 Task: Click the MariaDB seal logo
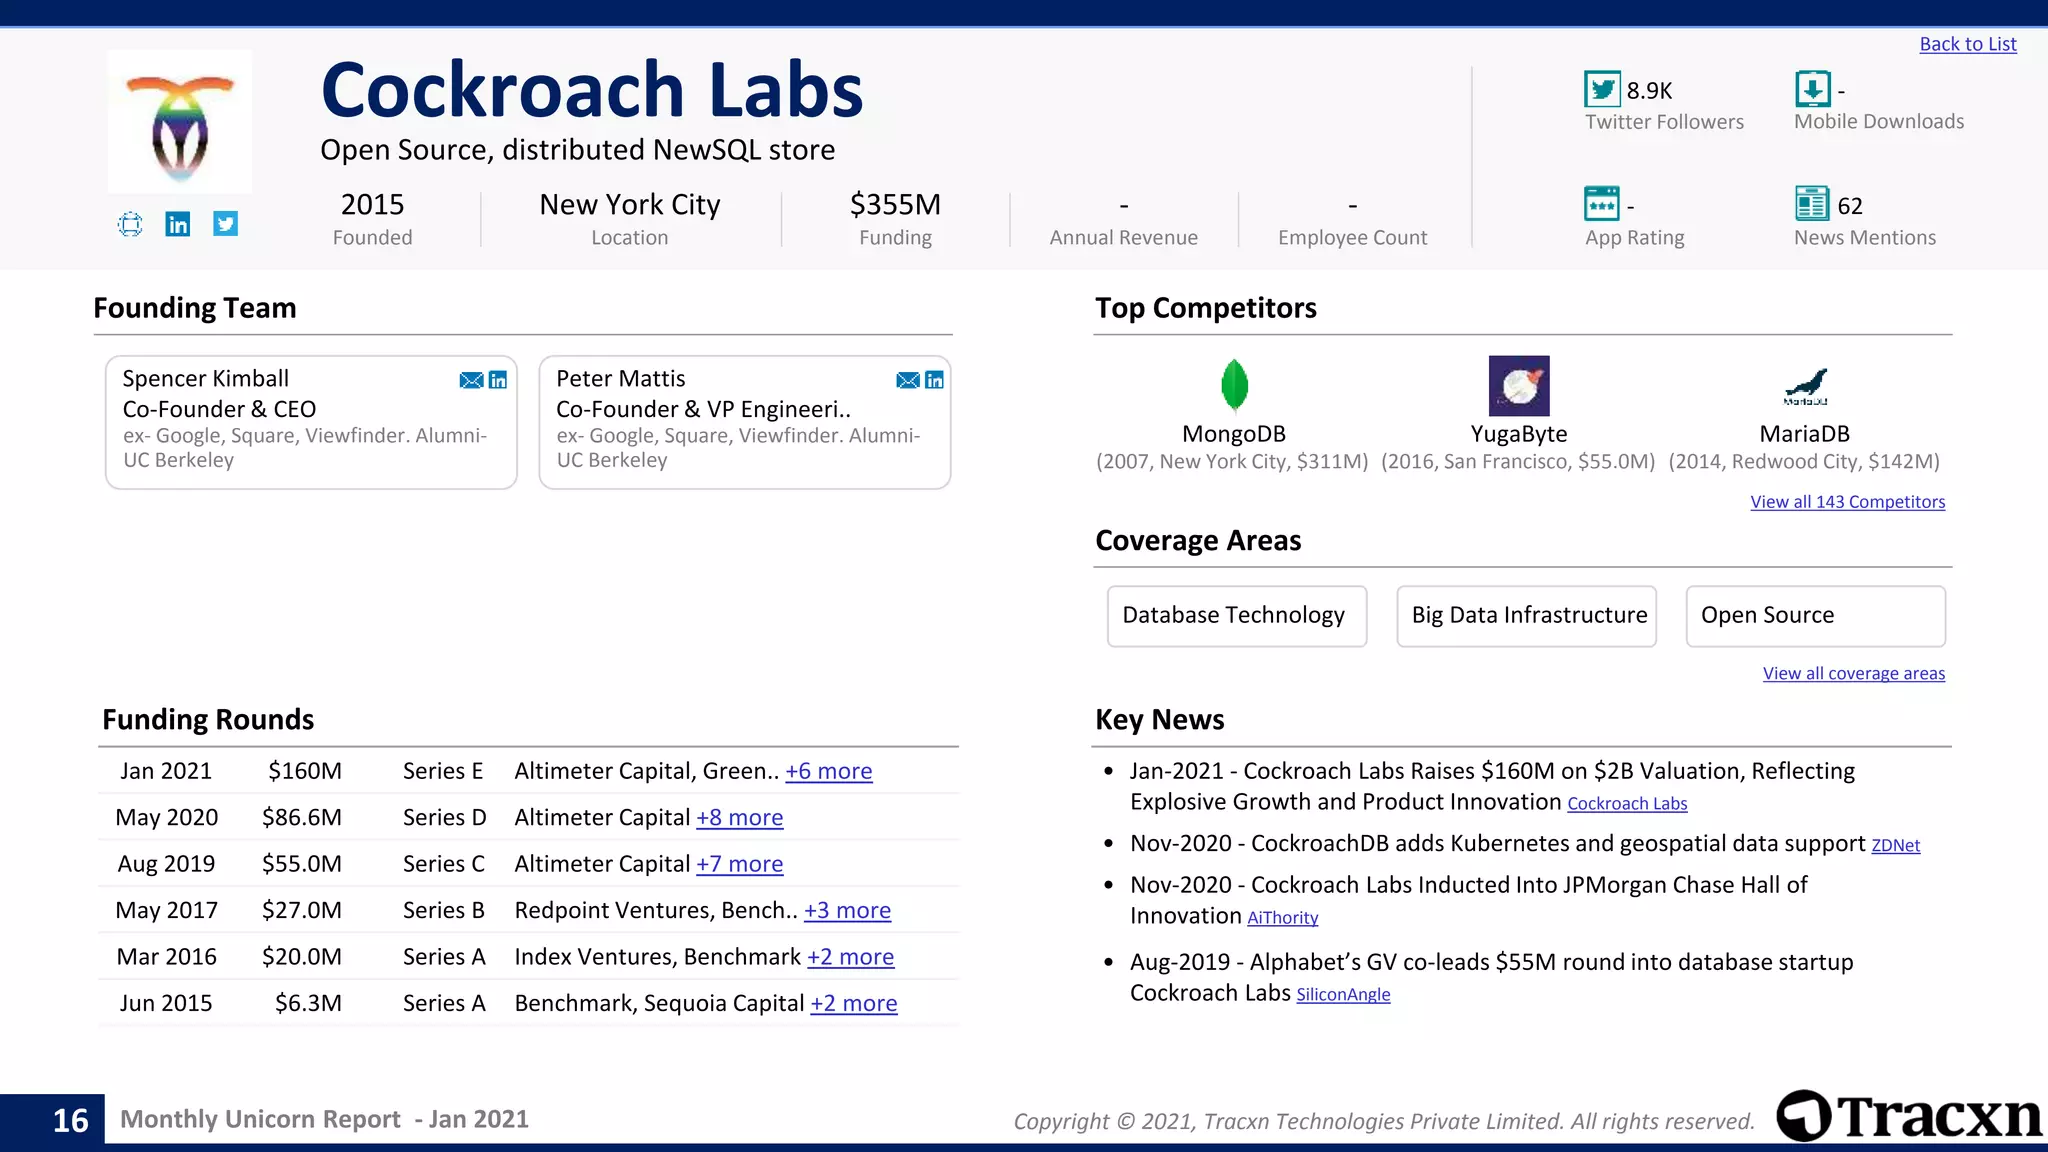click(x=1806, y=386)
